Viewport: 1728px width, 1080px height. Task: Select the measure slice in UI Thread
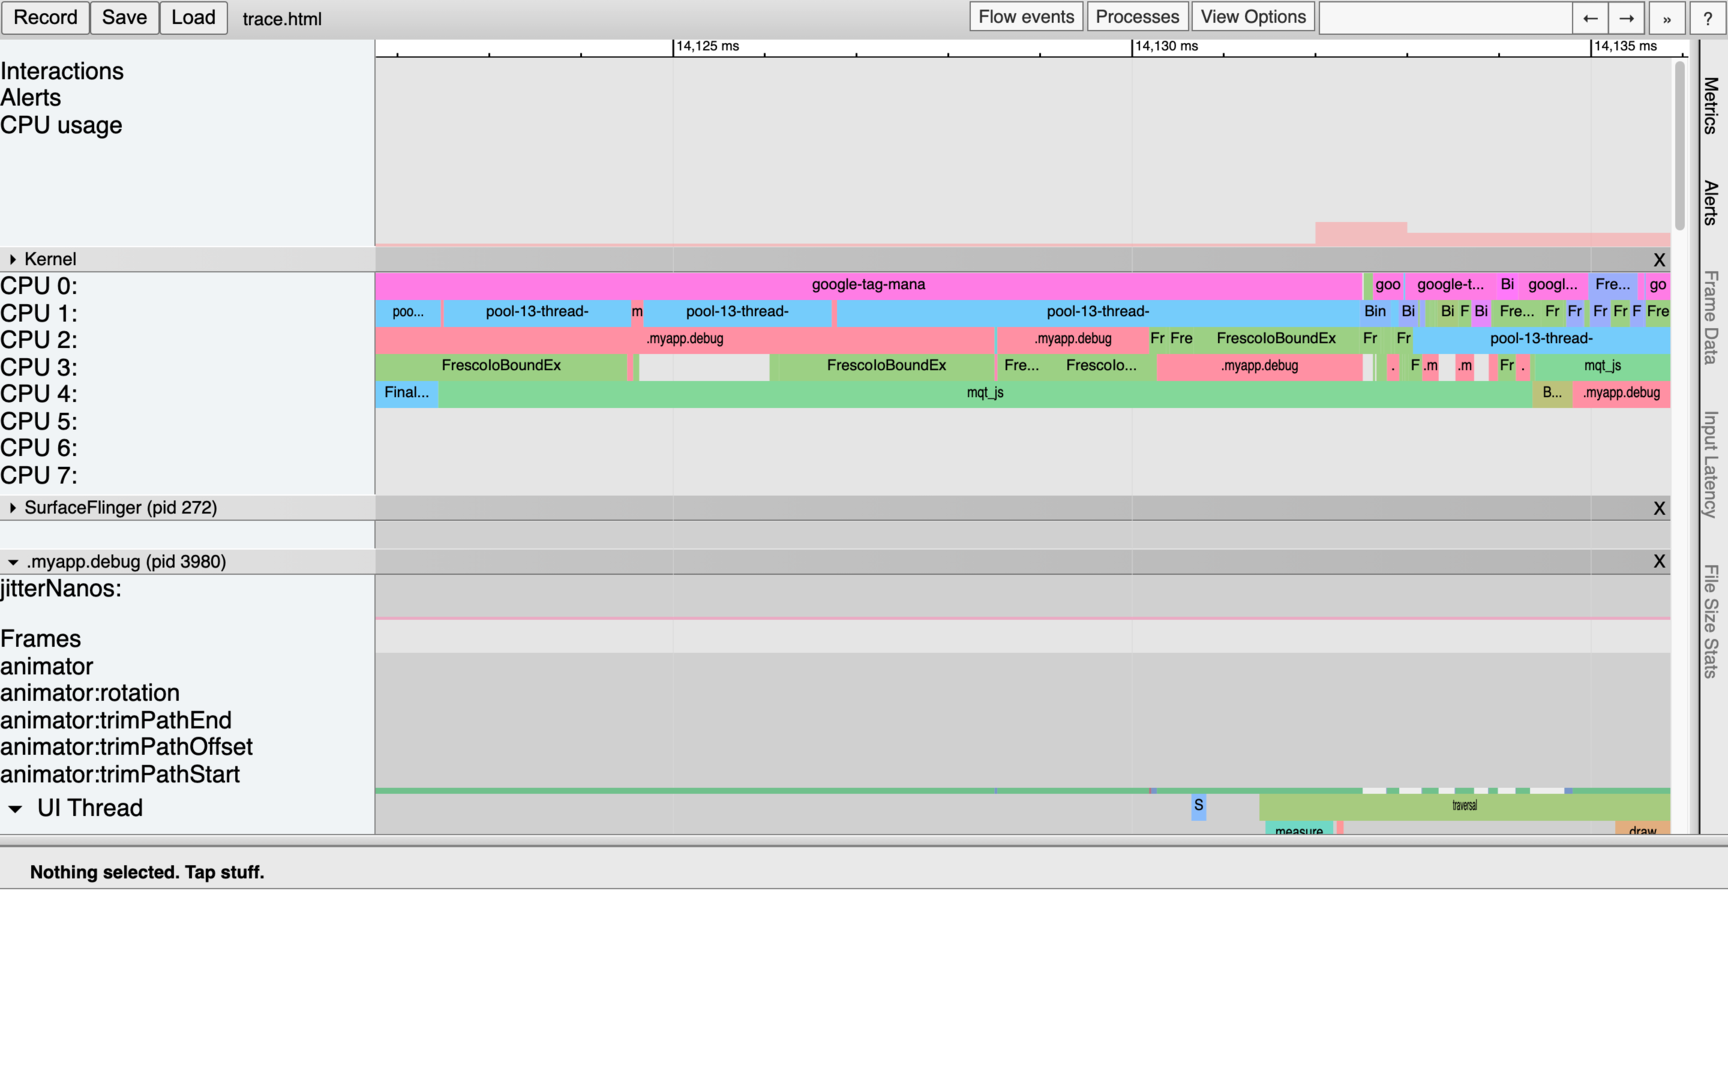coord(1299,828)
